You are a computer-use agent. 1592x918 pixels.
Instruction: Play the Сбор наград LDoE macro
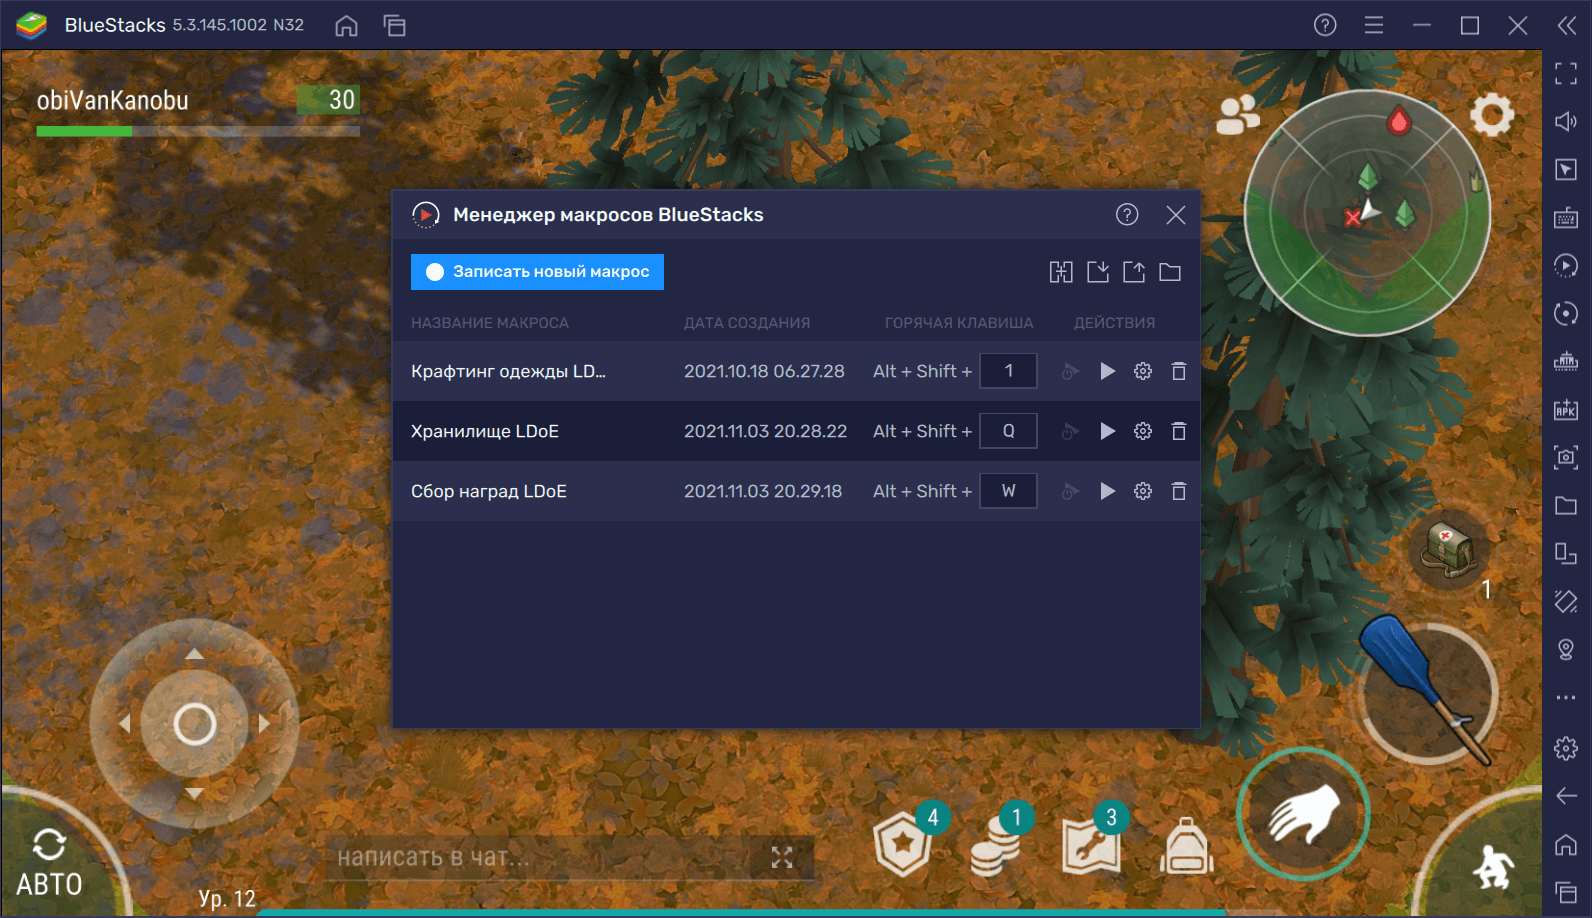point(1107,491)
